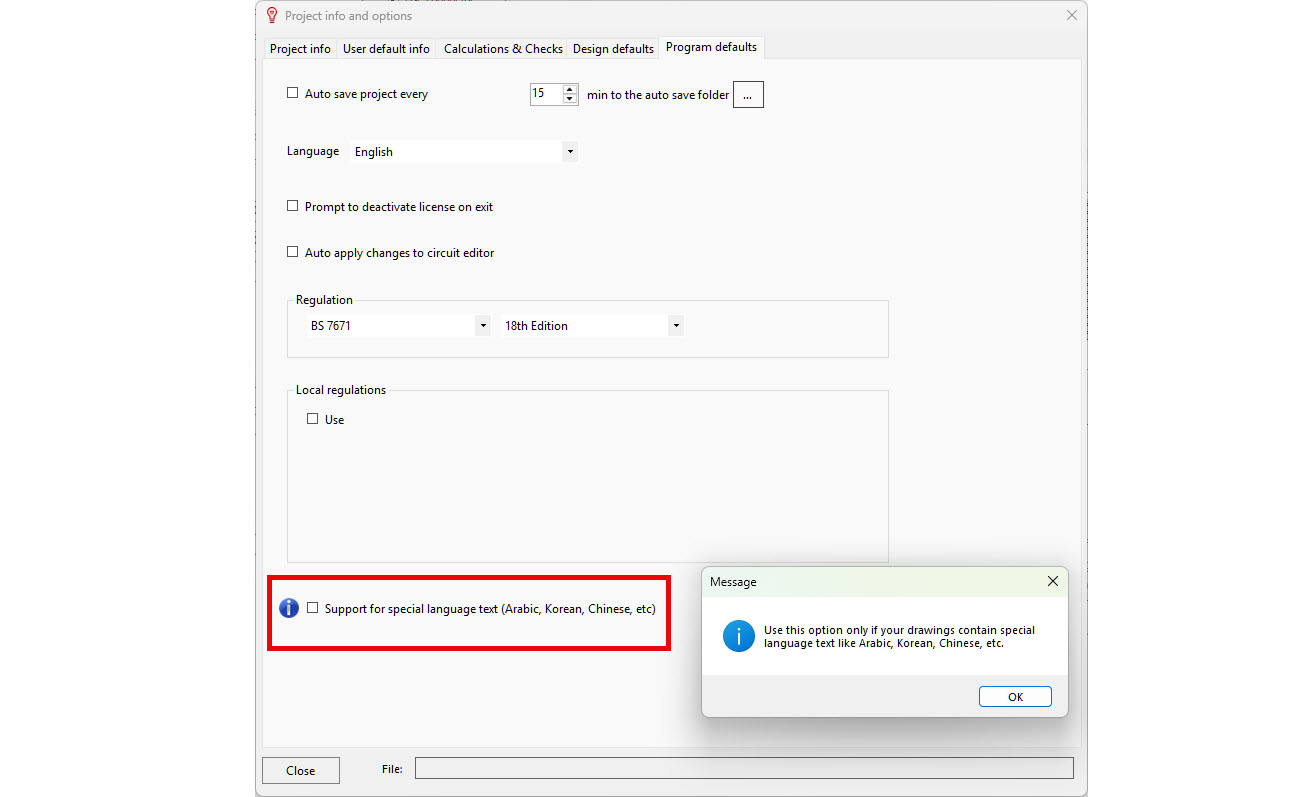The image size is (1305, 797).
Task: Select the Calculations & Checks tab
Action: 503,49
